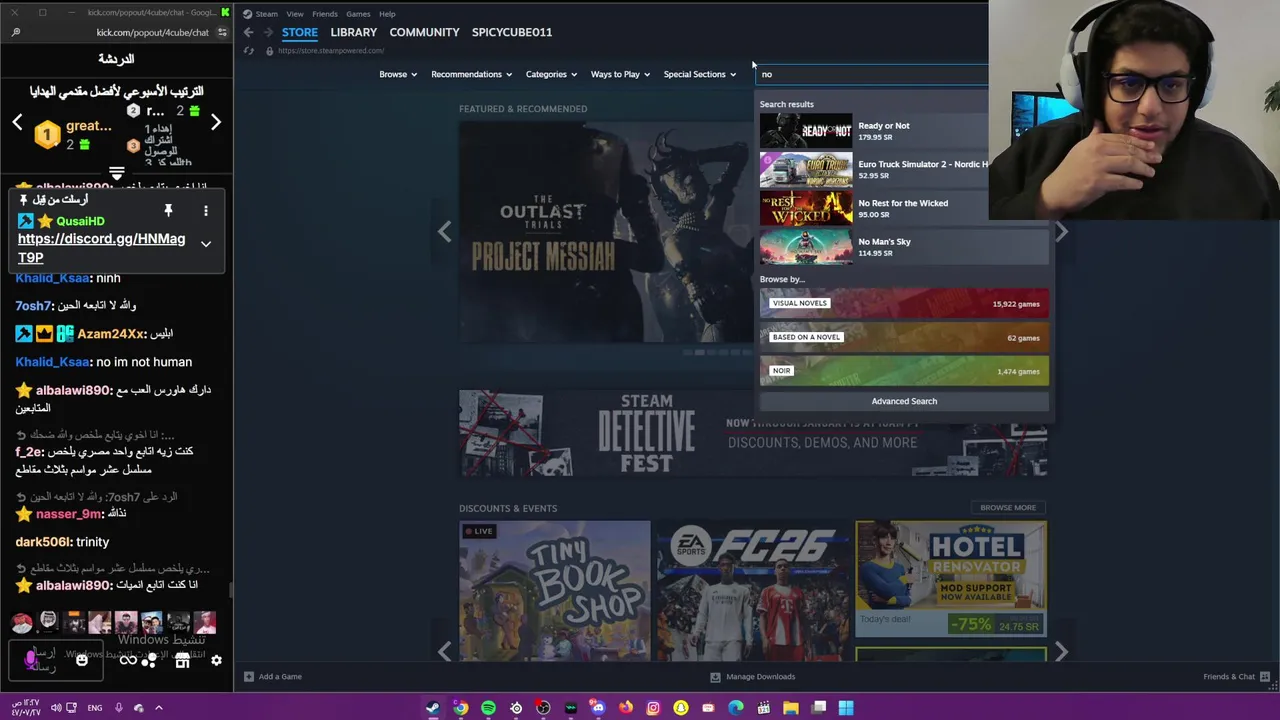Expand the Browse dropdown
This screenshot has height=720, width=1280.
pos(398,74)
